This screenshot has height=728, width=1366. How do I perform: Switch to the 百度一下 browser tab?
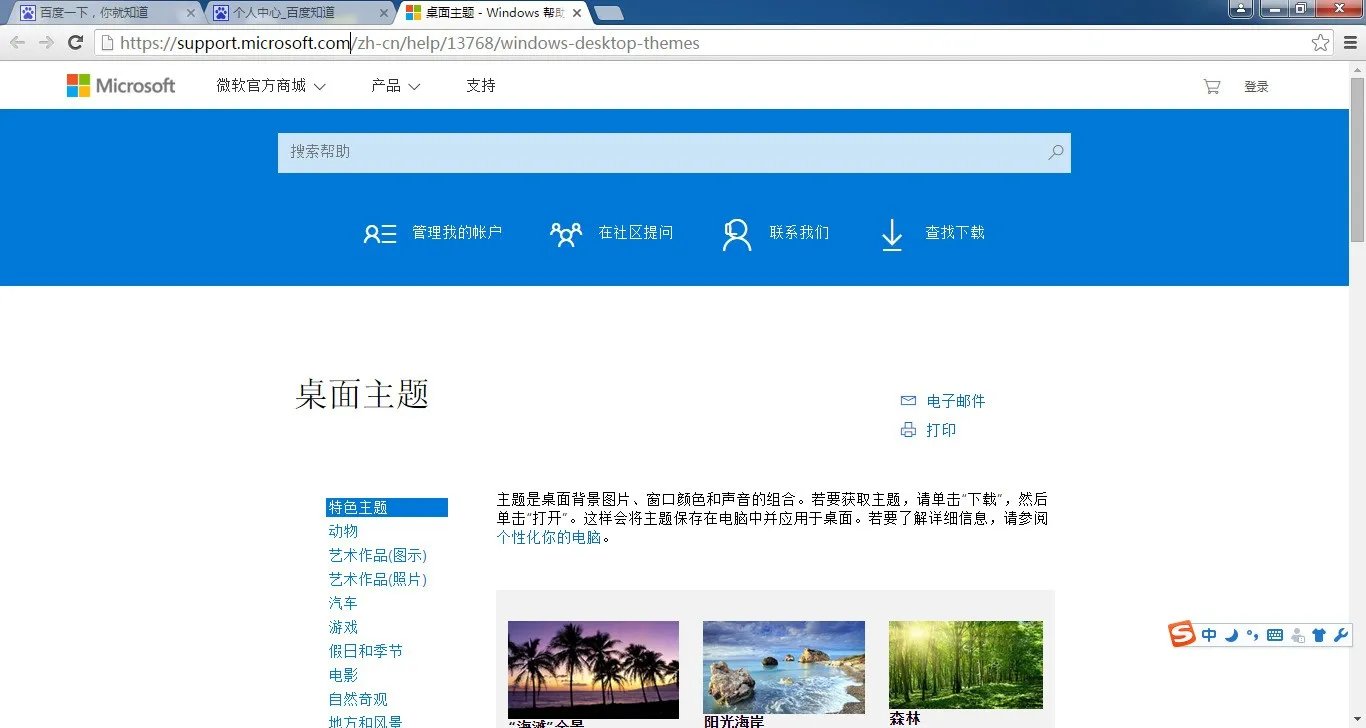(90, 13)
